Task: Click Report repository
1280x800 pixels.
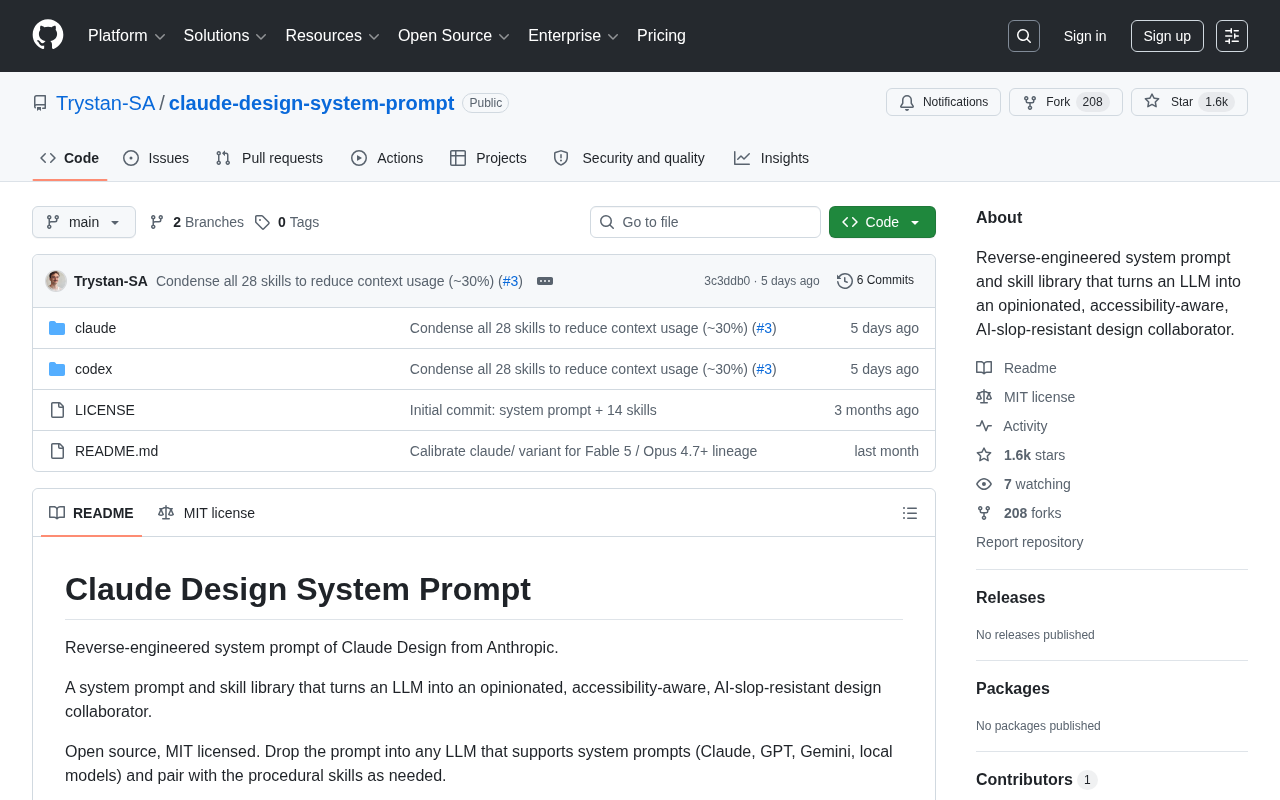Action: [x=1029, y=542]
